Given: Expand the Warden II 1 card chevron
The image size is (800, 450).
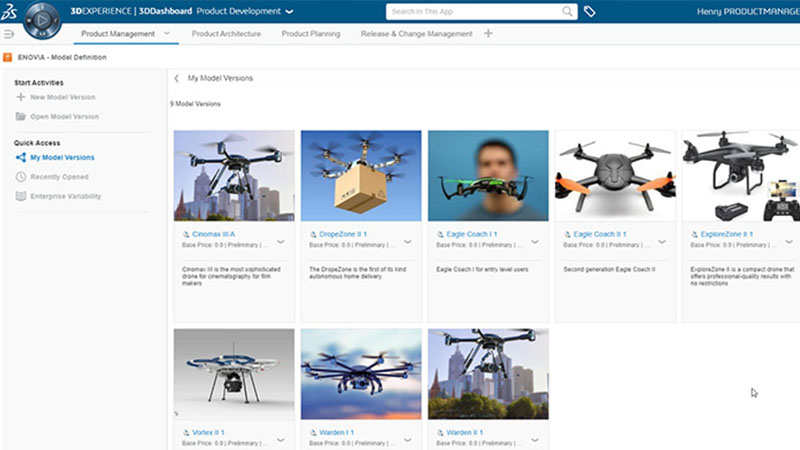Looking at the screenshot, I should (x=535, y=439).
